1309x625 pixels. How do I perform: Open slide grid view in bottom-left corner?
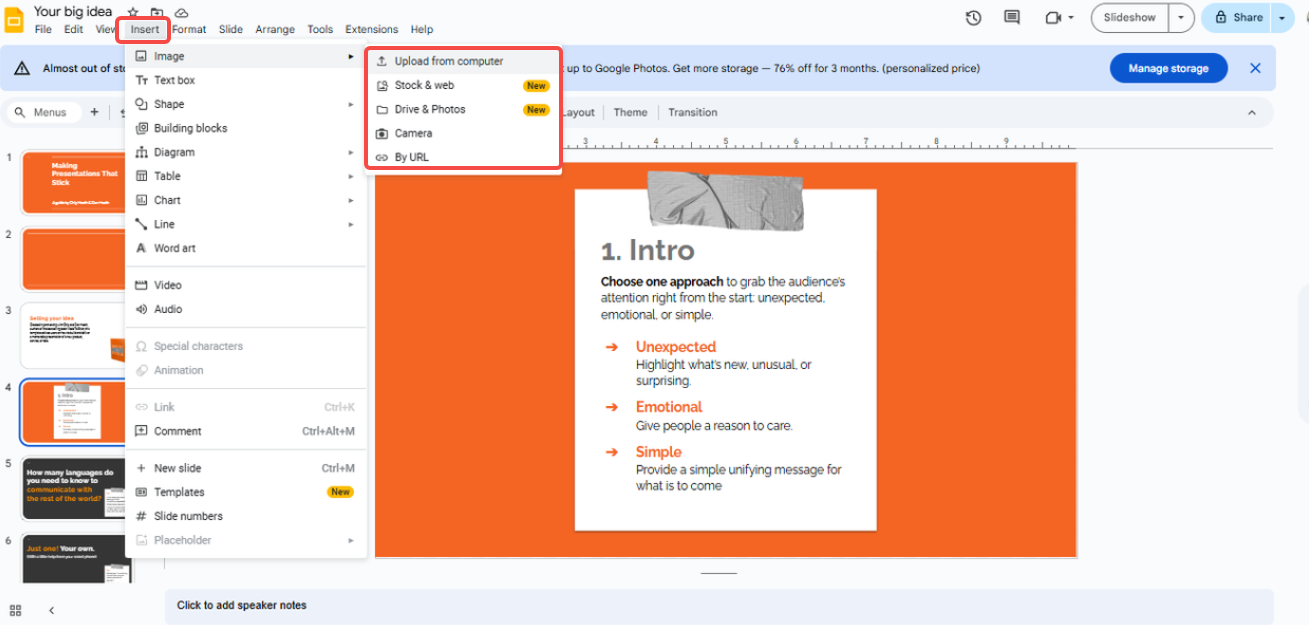15,610
